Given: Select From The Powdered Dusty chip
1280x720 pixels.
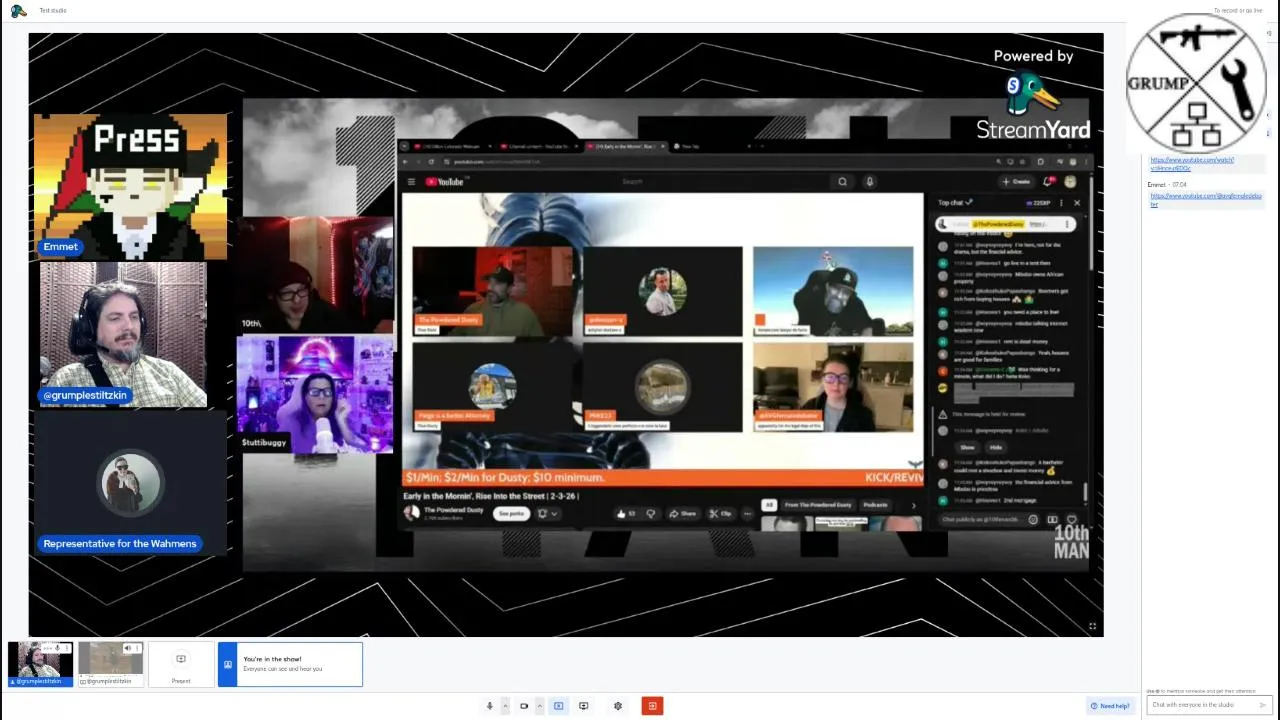Looking at the screenshot, I should 818,505.
